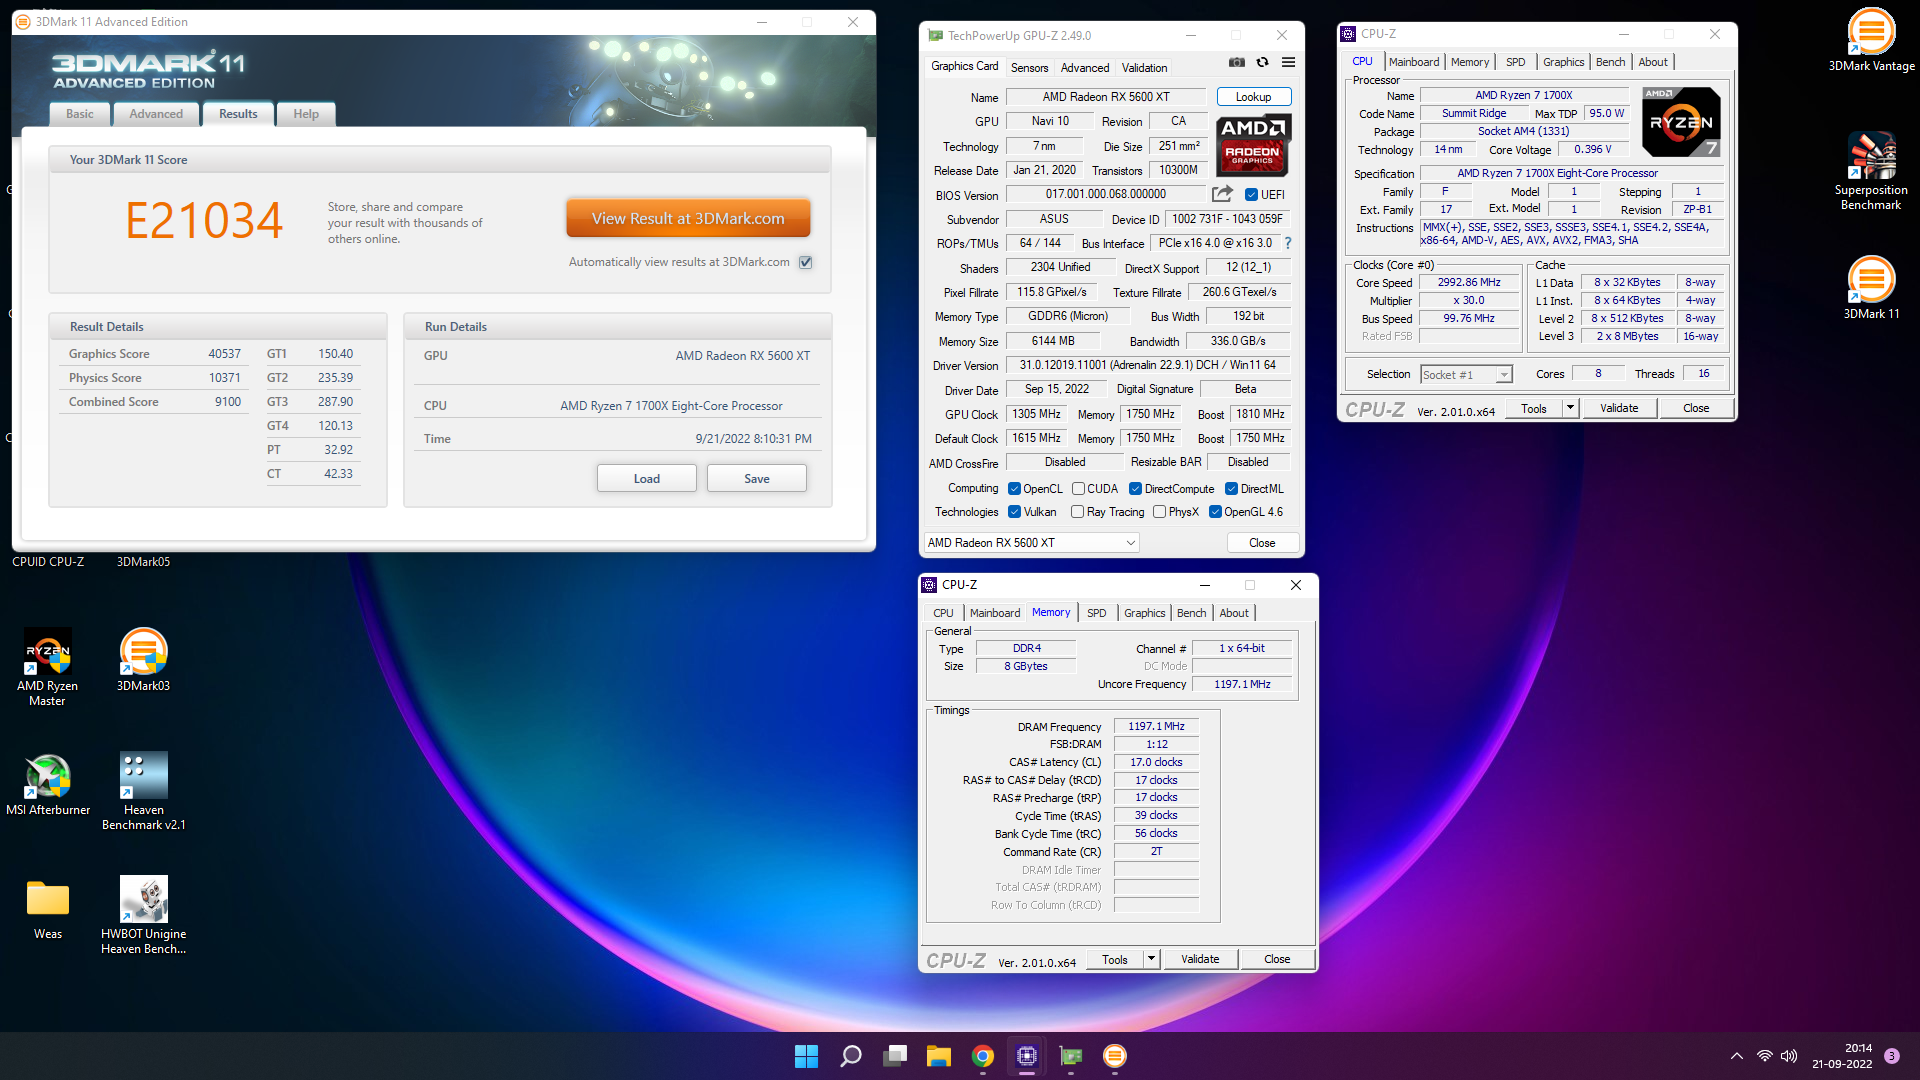
Task: Click the Bus Interface question mark help
Action: click(1288, 243)
